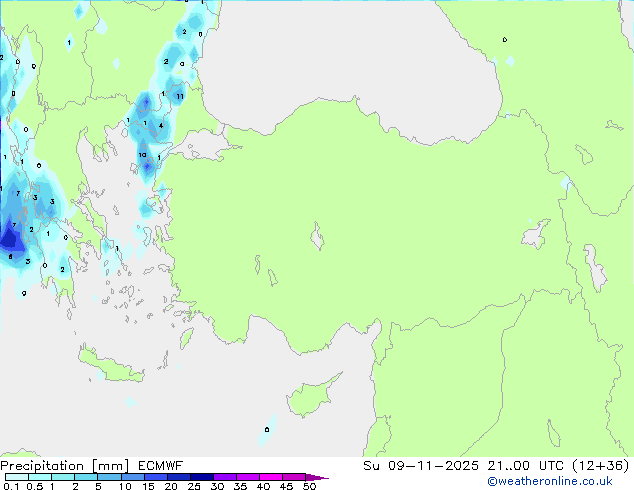Viewport: 634px width, 490px height.
Task: Click the date "Su 09-11-2025"
Action: point(421,466)
